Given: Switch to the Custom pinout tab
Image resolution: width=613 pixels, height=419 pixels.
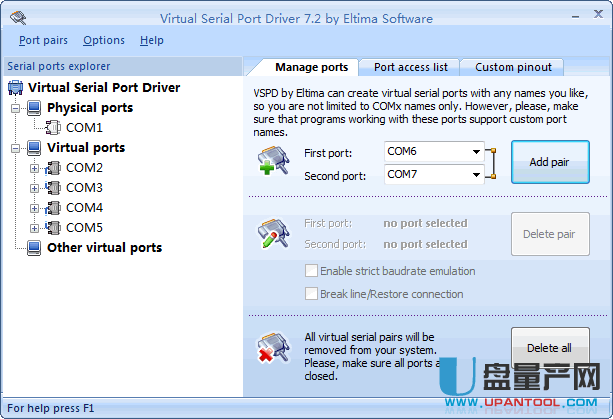Looking at the screenshot, I should 512,67.
